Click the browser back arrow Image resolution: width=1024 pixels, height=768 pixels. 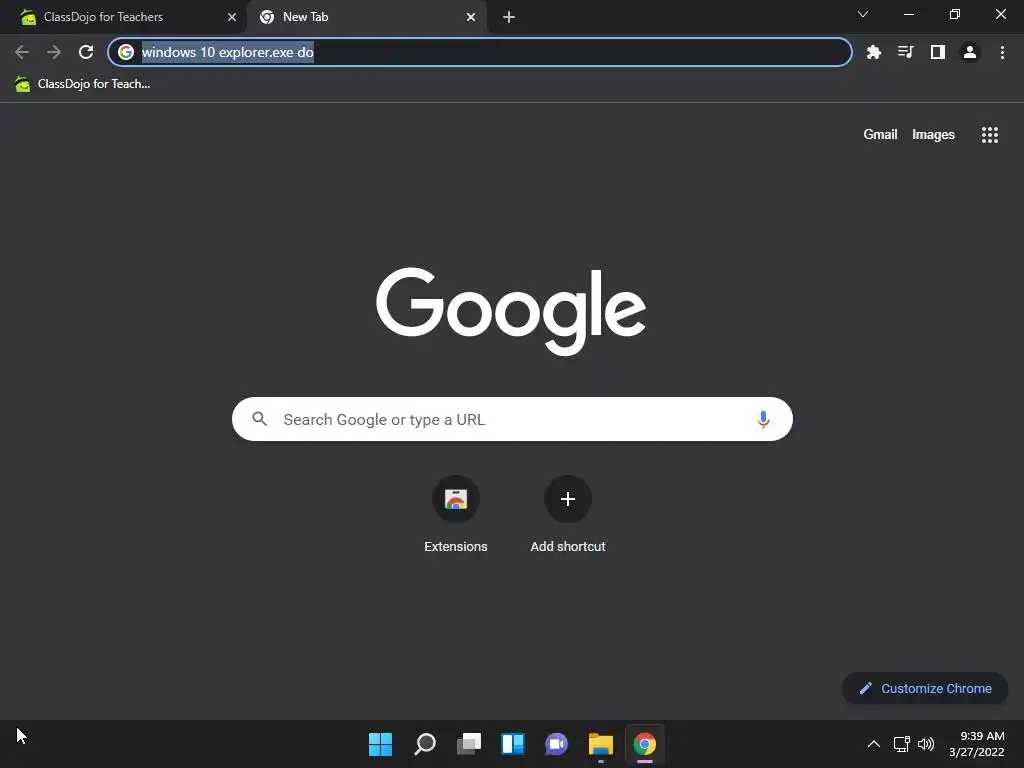tap(22, 52)
